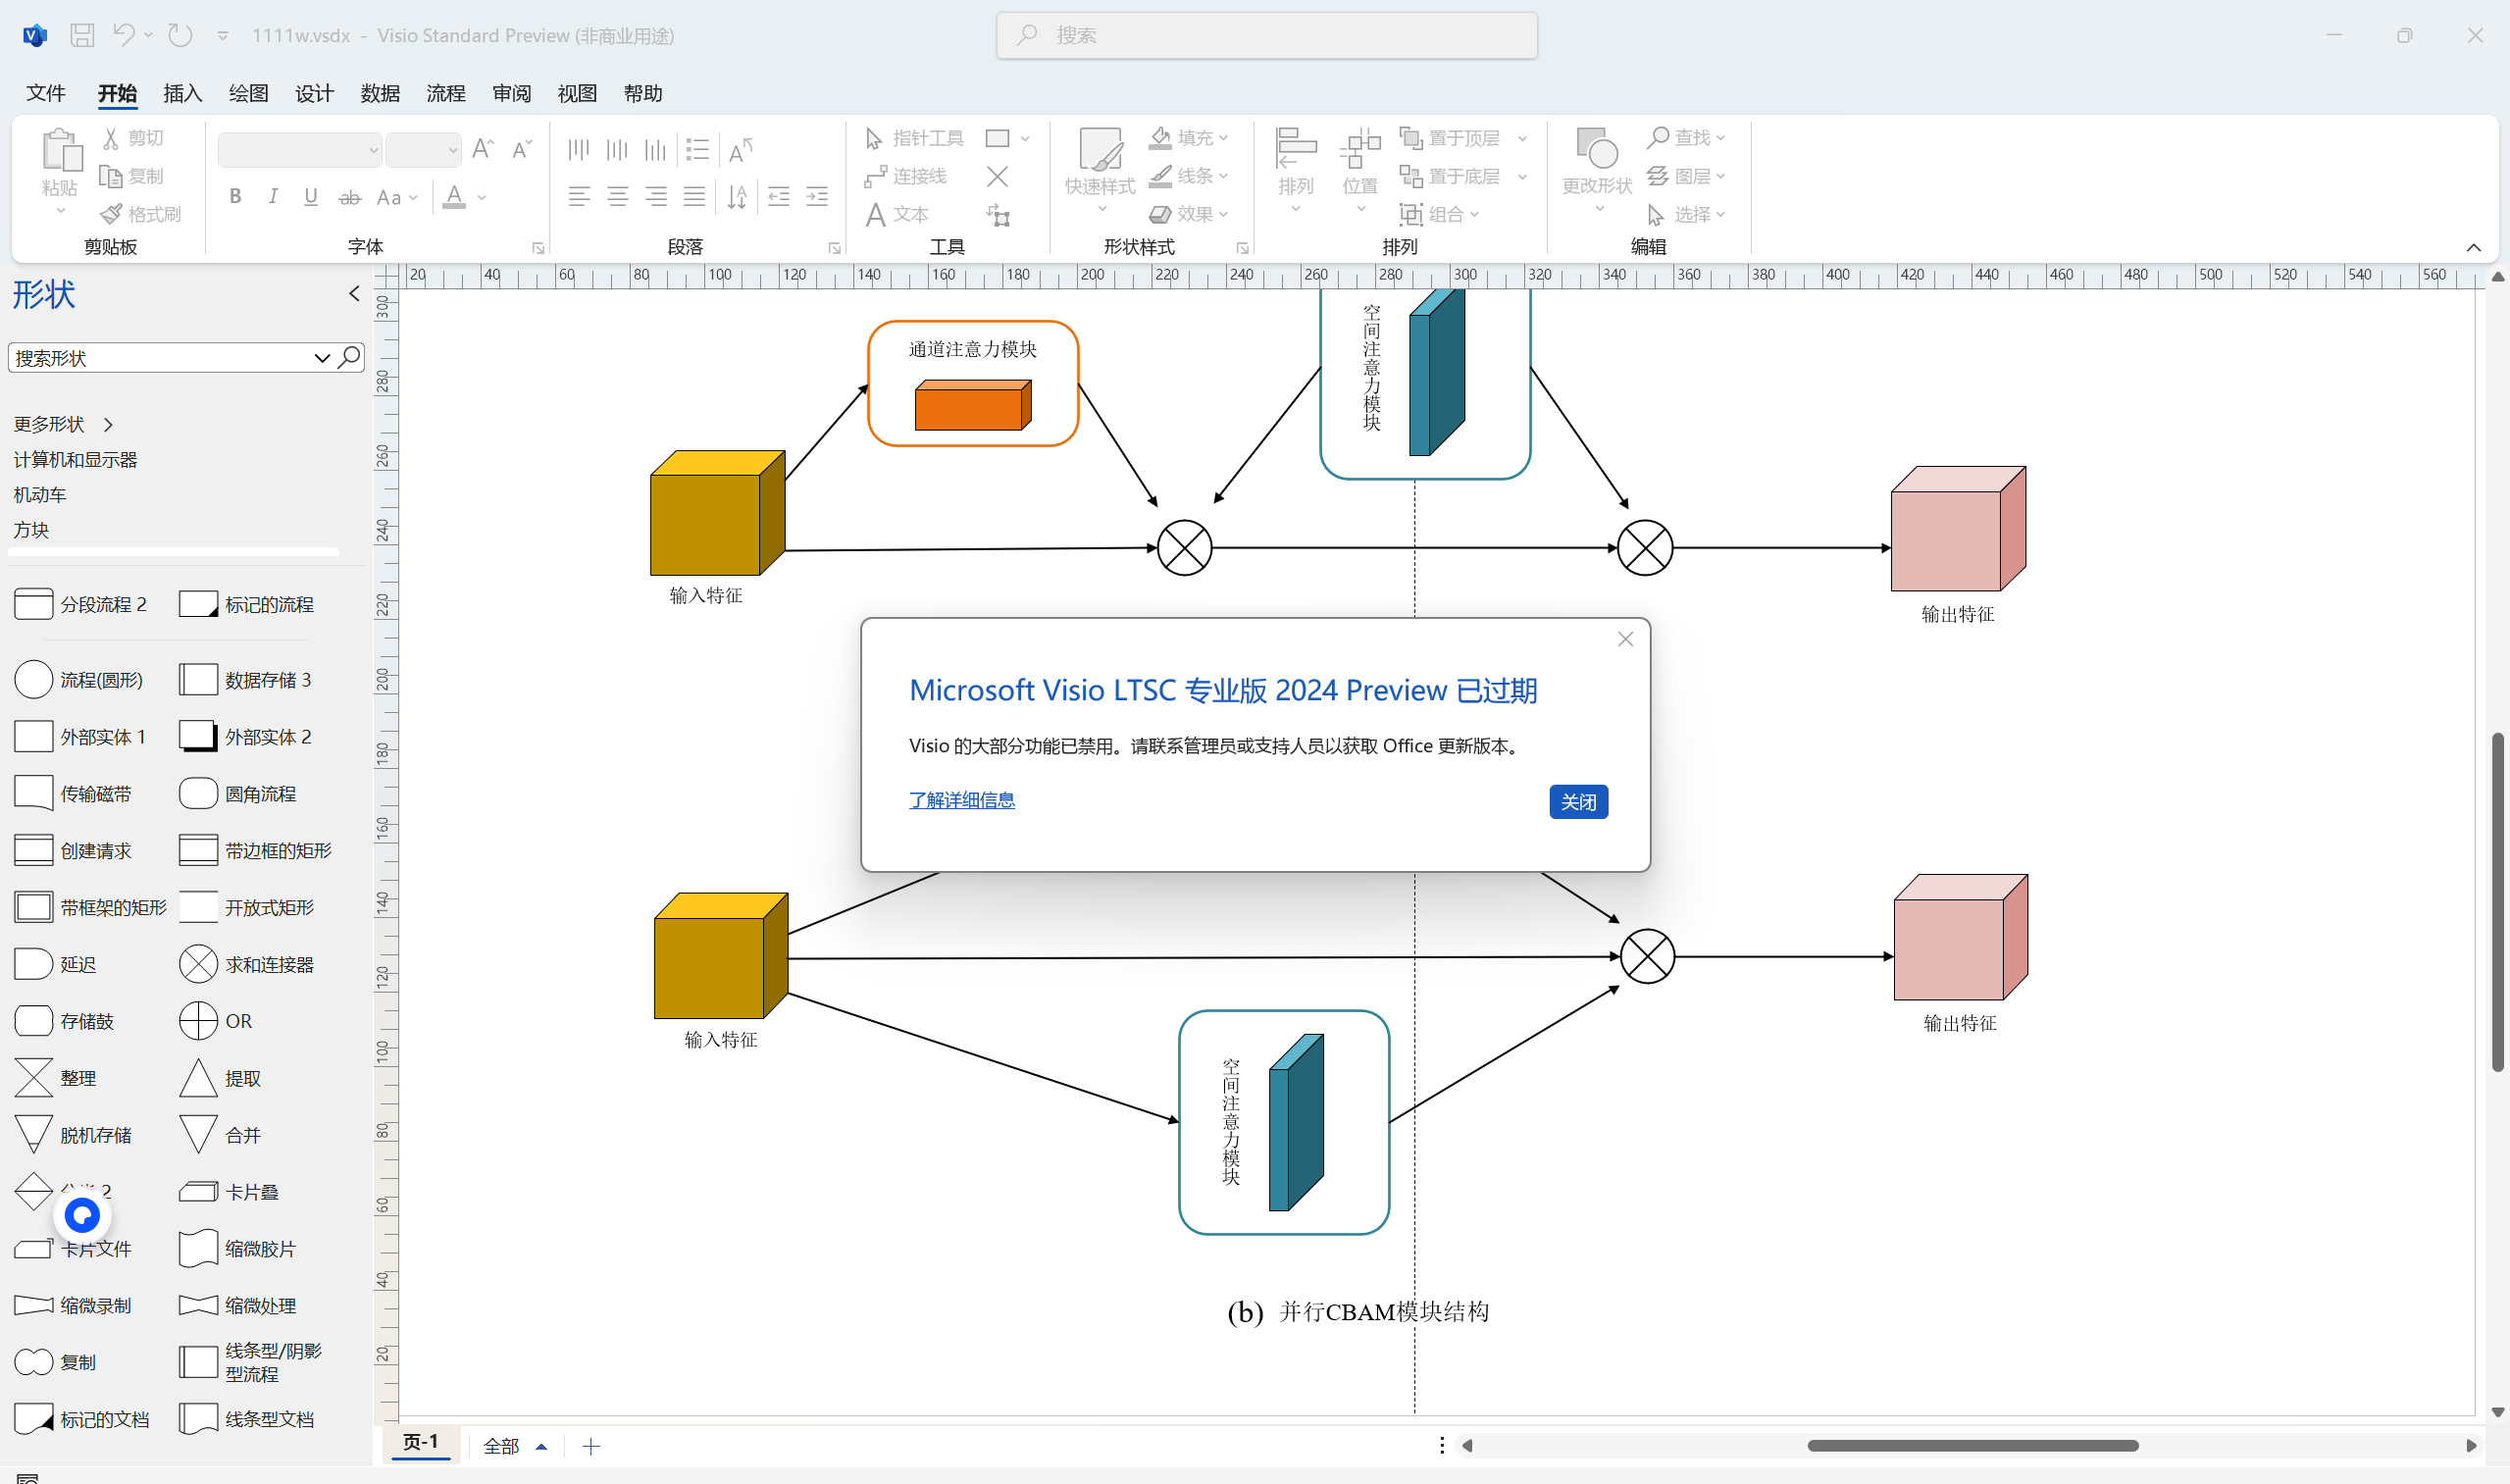
Task: Click the search magnifier in shape search
Action: [x=350, y=357]
